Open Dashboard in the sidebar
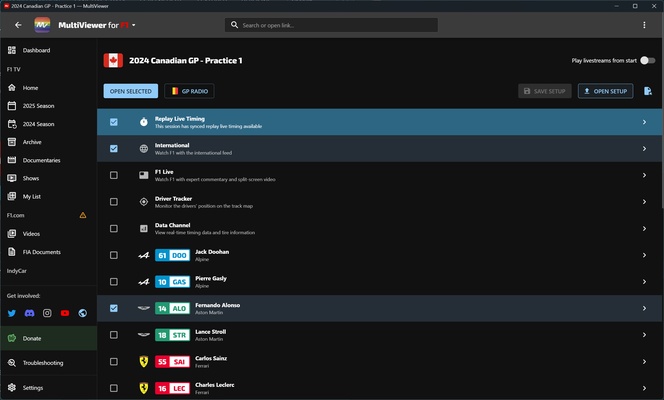Viewport: 664px width, 400px height. [x=48, y=50]
